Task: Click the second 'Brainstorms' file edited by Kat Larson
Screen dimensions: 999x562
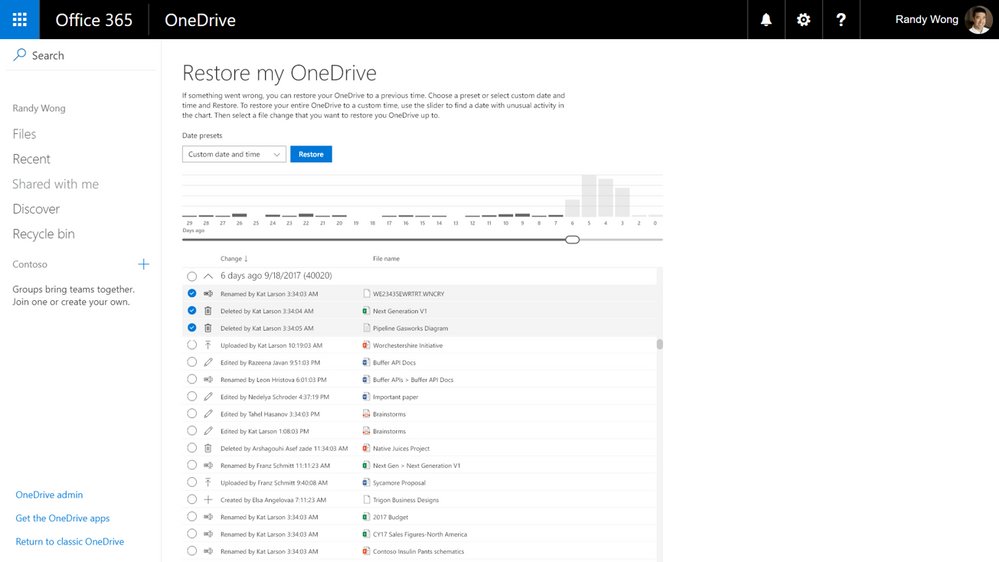Action: 389,431
